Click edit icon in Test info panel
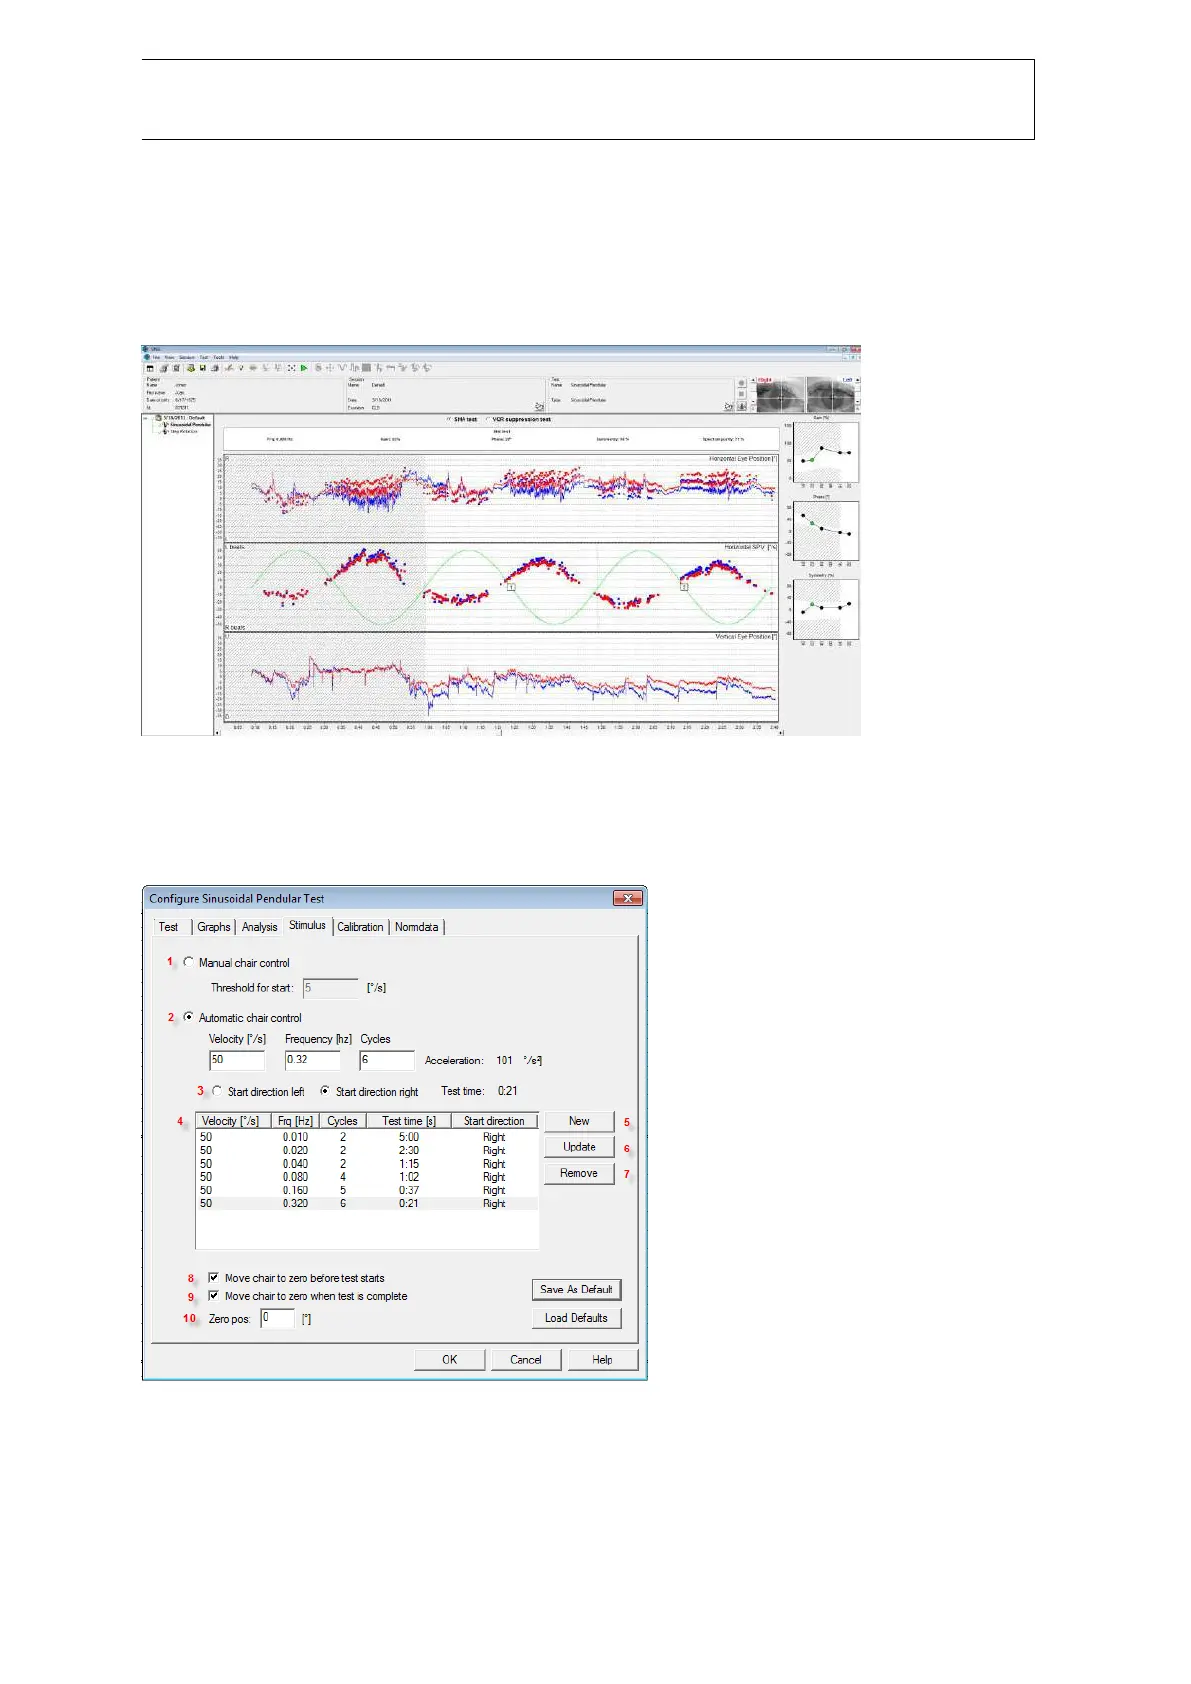This screenshot has width=1191, height=1684. tap(729, 406)
